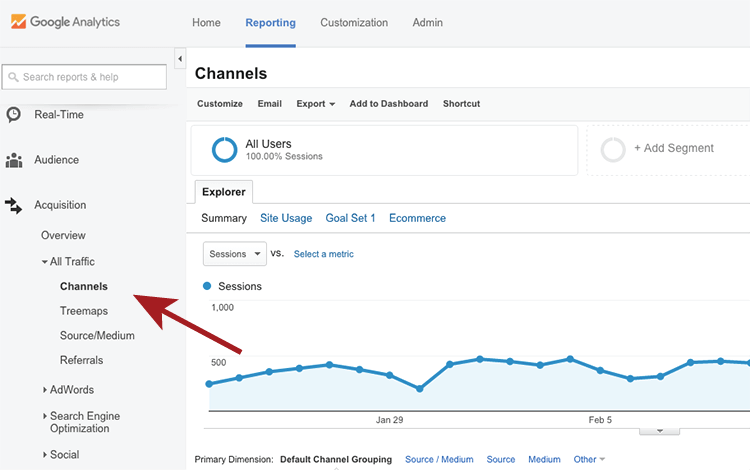Collapse the All Traffic tree section

[x=44, y=262]
